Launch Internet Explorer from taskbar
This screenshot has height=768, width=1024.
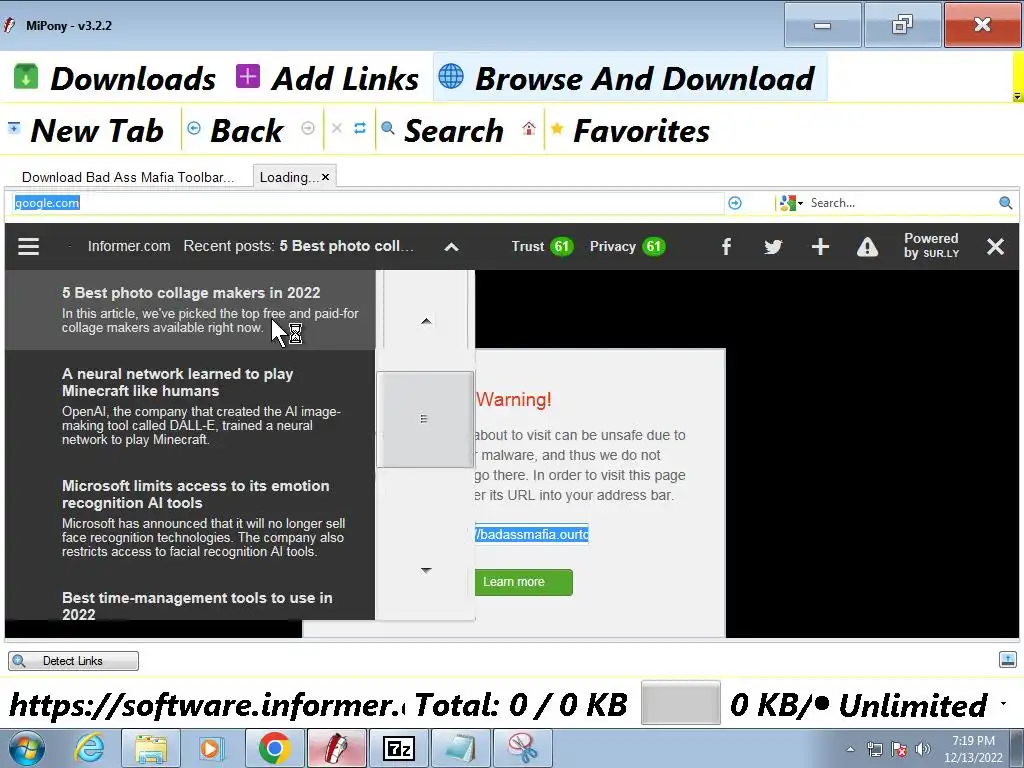88,748
